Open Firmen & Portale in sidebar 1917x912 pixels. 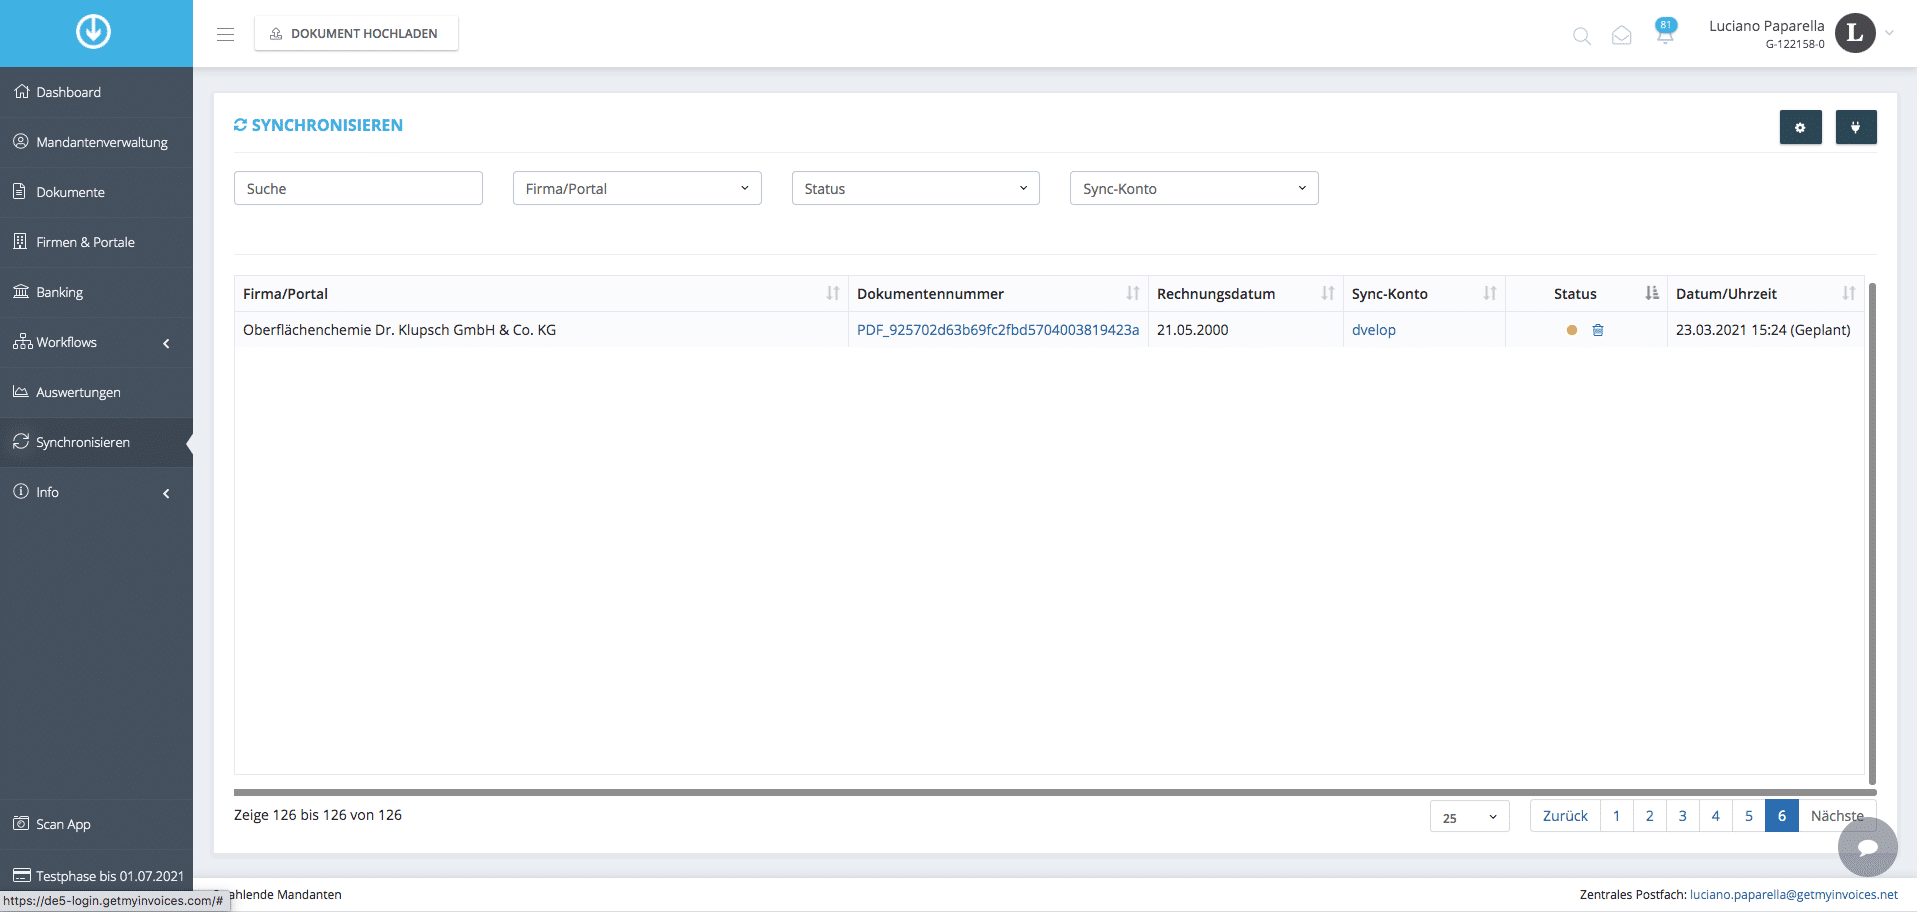(96, 242)
